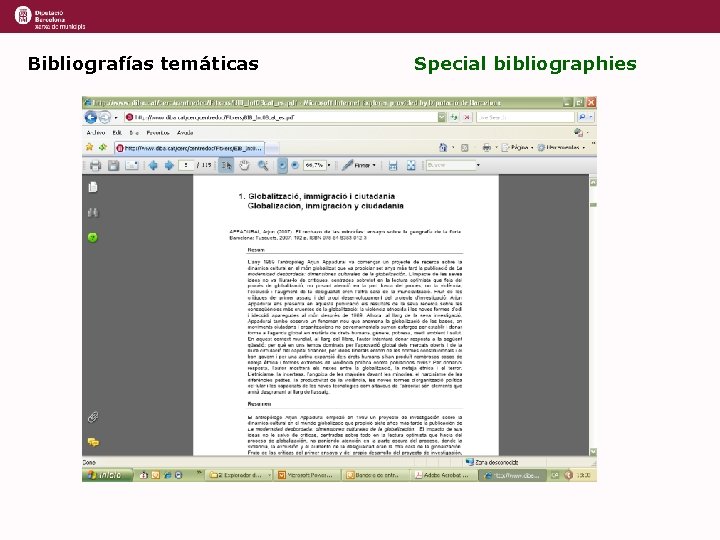720x540 pixels.
Task: Click the address bar URL field
Action: (x=281, y=118)
